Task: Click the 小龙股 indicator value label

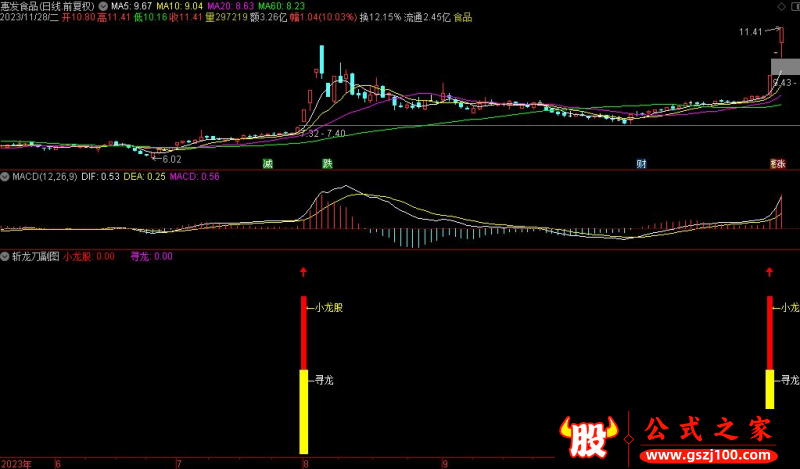Action: (x=78, y=256)
